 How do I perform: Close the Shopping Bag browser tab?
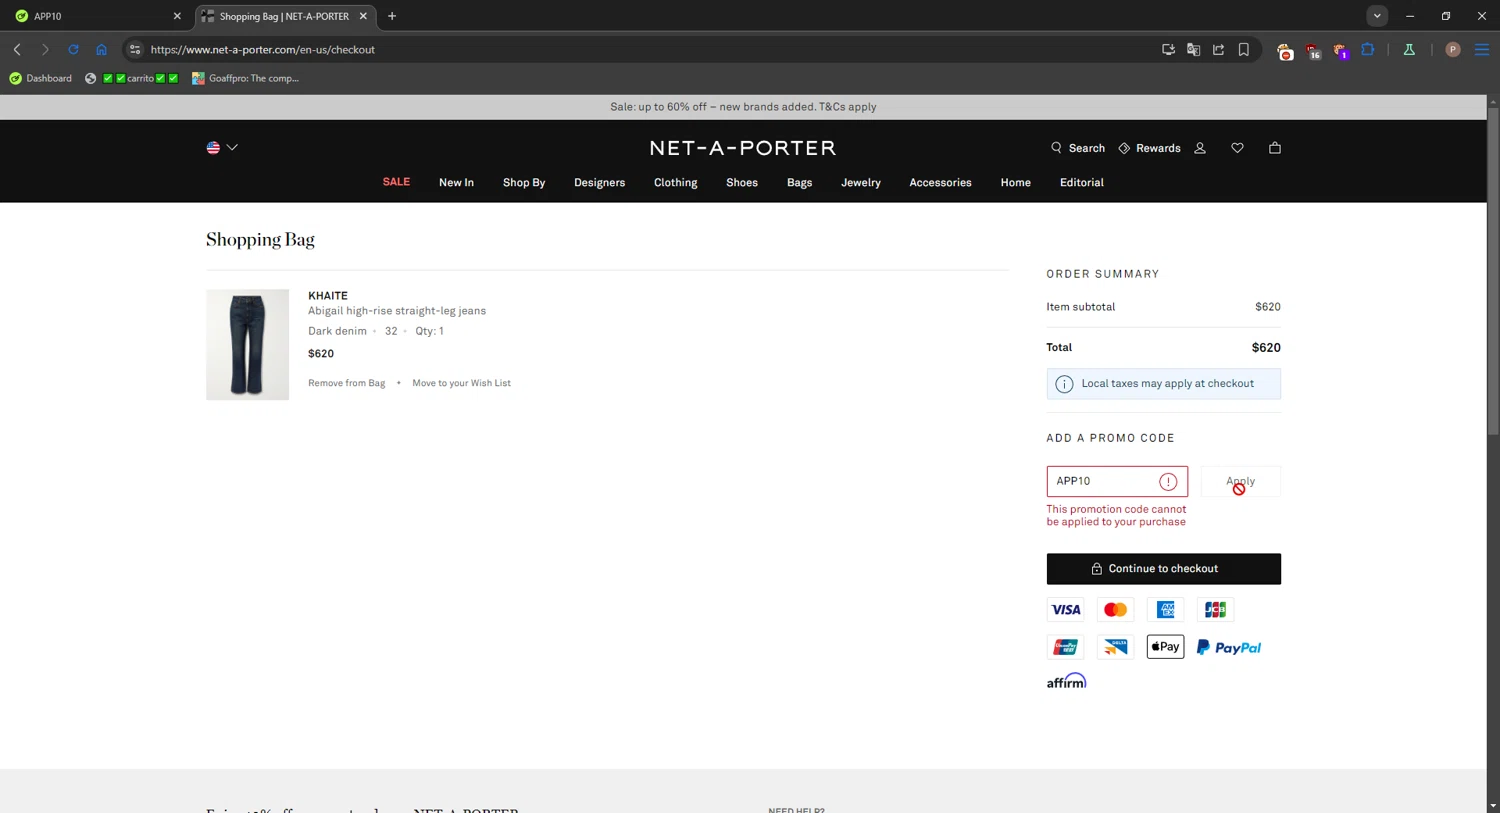pyautogui.click(x=363, y=16)
